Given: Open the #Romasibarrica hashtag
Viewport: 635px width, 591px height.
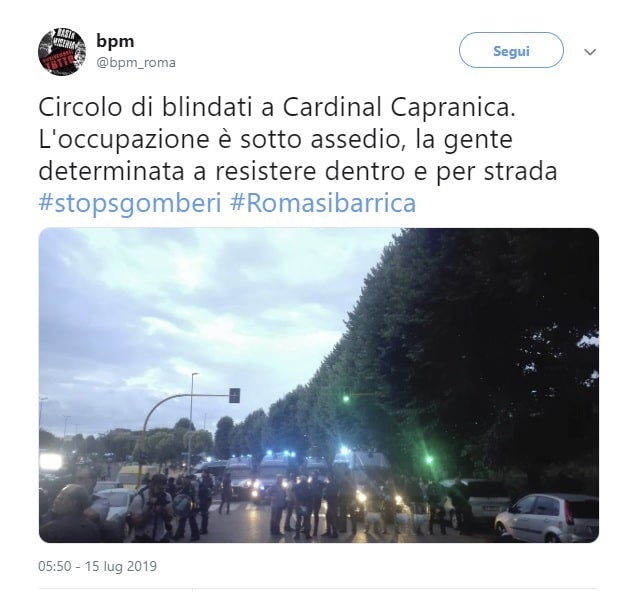Looking at the screenshot, I should 323,203.
